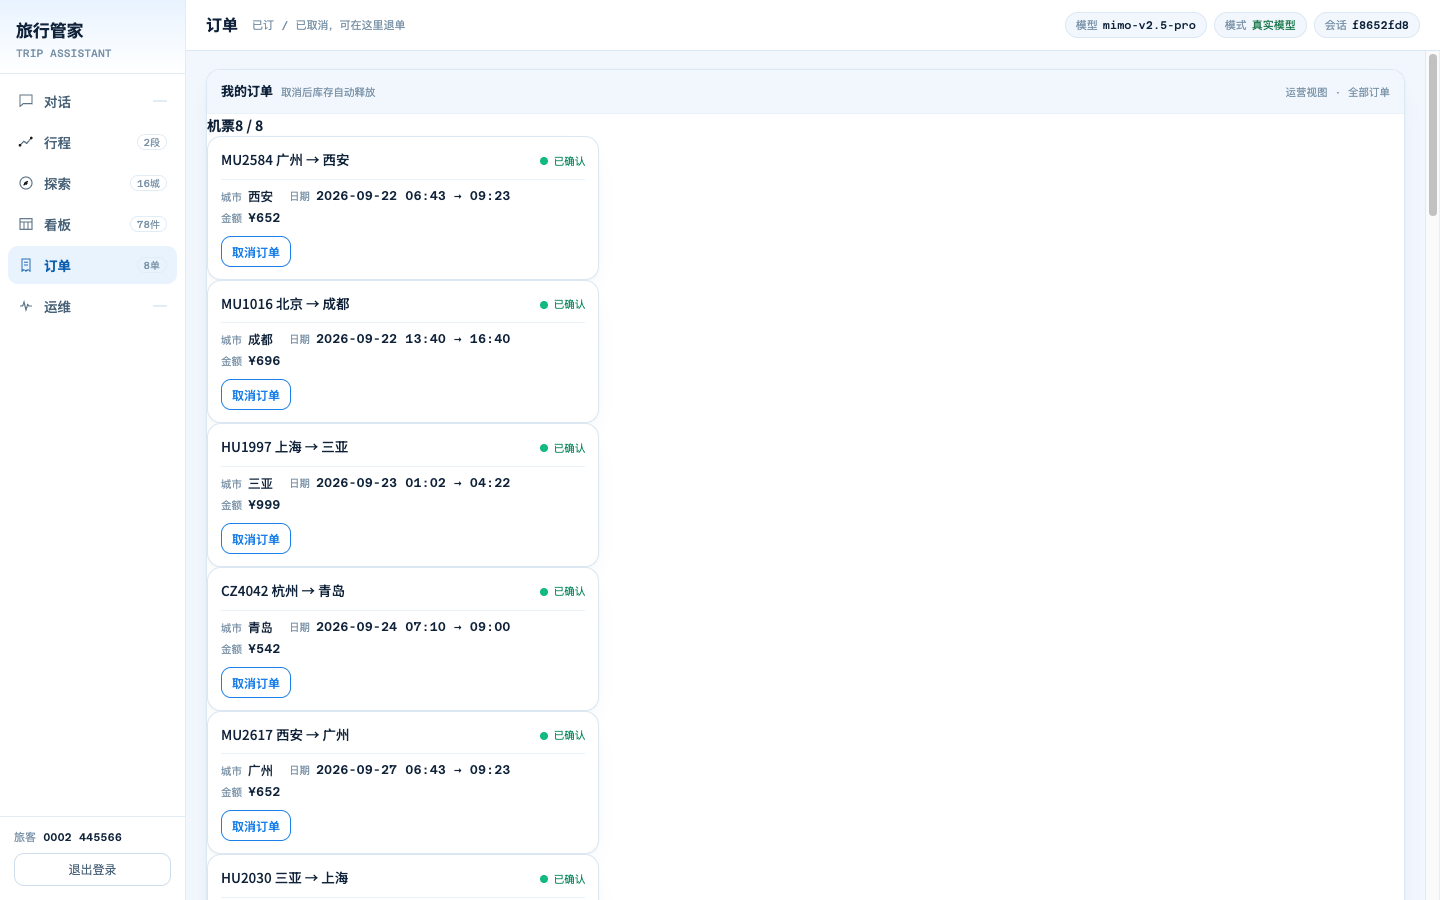The width and height of the screenshot is (1440, 900).
Task: Cancel the HU1997 上海 → 三亚 order
Action: coord(256,539)
